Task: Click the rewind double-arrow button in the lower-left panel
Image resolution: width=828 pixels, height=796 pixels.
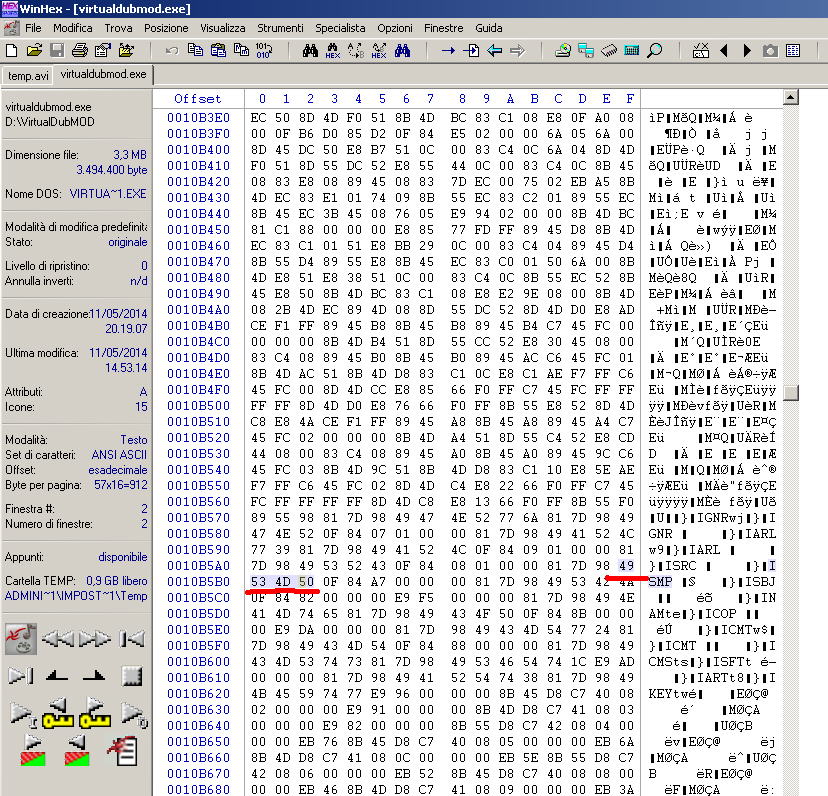Action: (58, 639)
